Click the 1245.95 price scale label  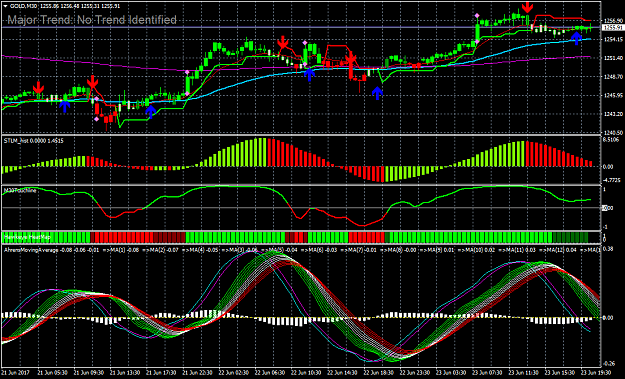pos(613,95)
